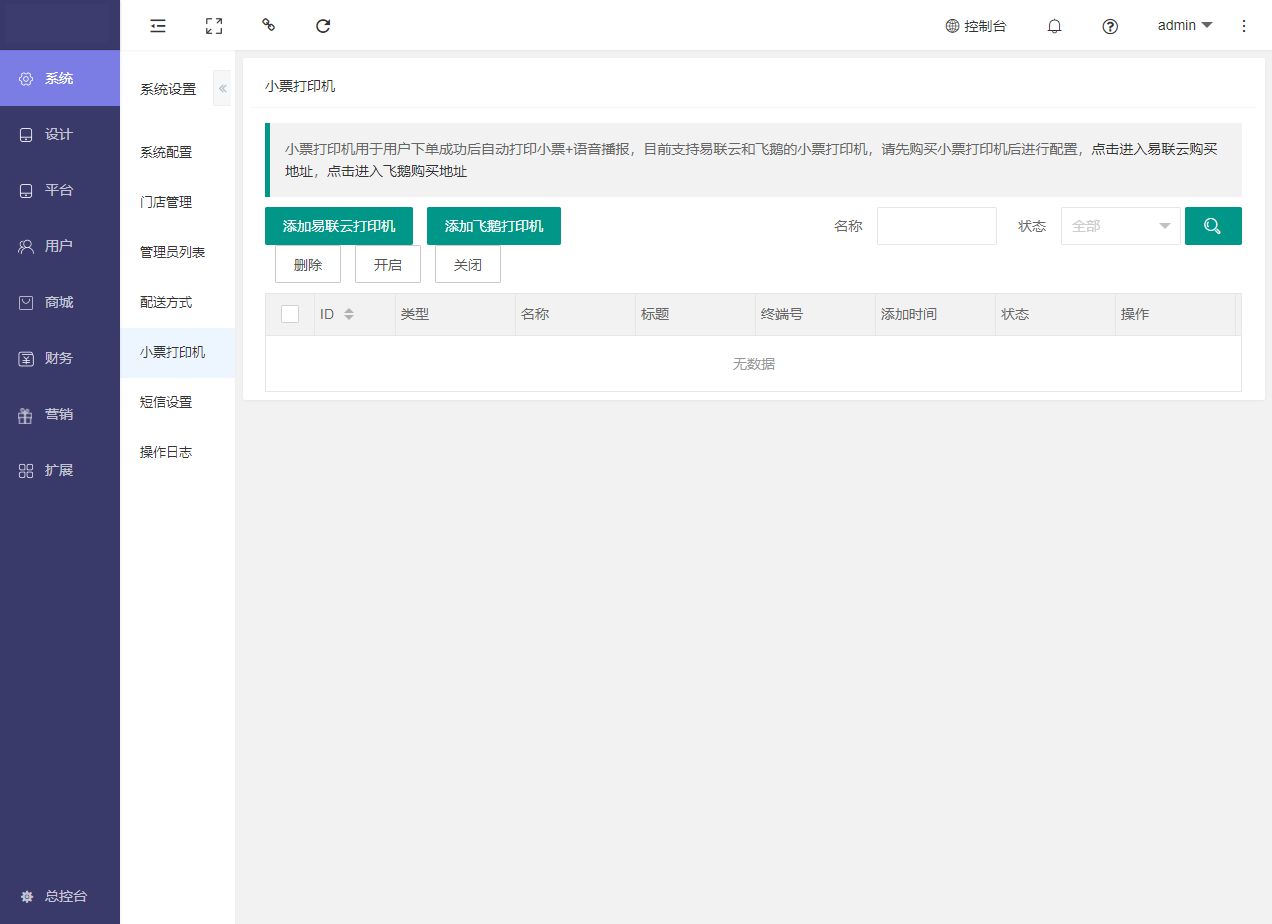Click the sidebar collapse menu icon

coord(158,26)
